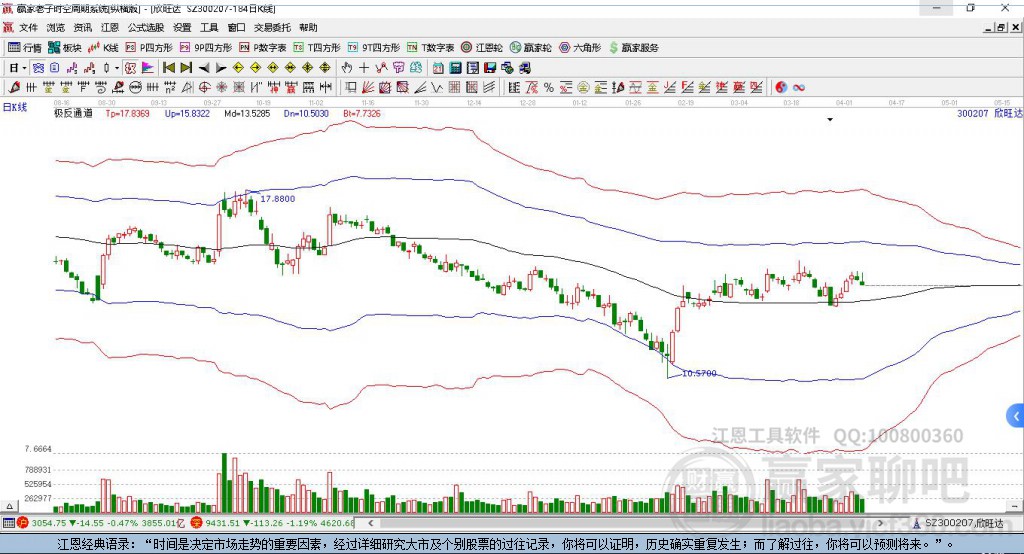Viewport: 1024px width, 554px height.
Task: Select the crosshair cursor tool
Action: [364, 67]
